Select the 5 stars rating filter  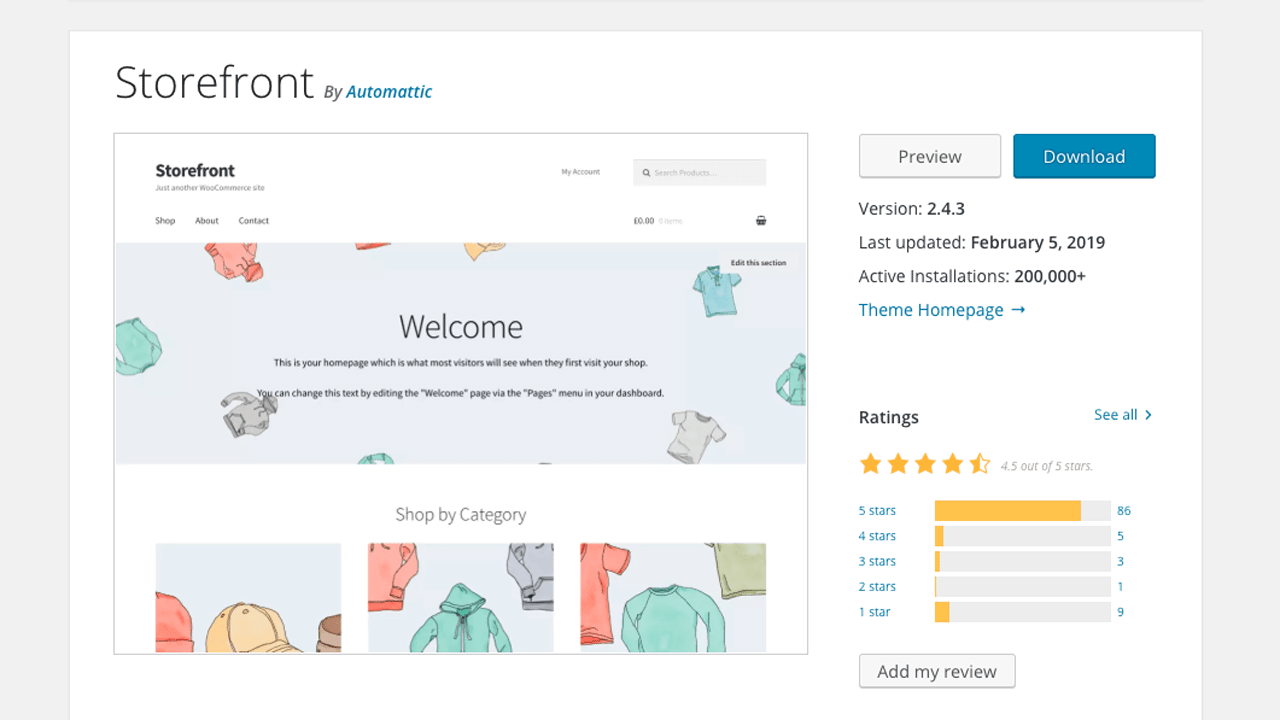(x=877, y=511)
